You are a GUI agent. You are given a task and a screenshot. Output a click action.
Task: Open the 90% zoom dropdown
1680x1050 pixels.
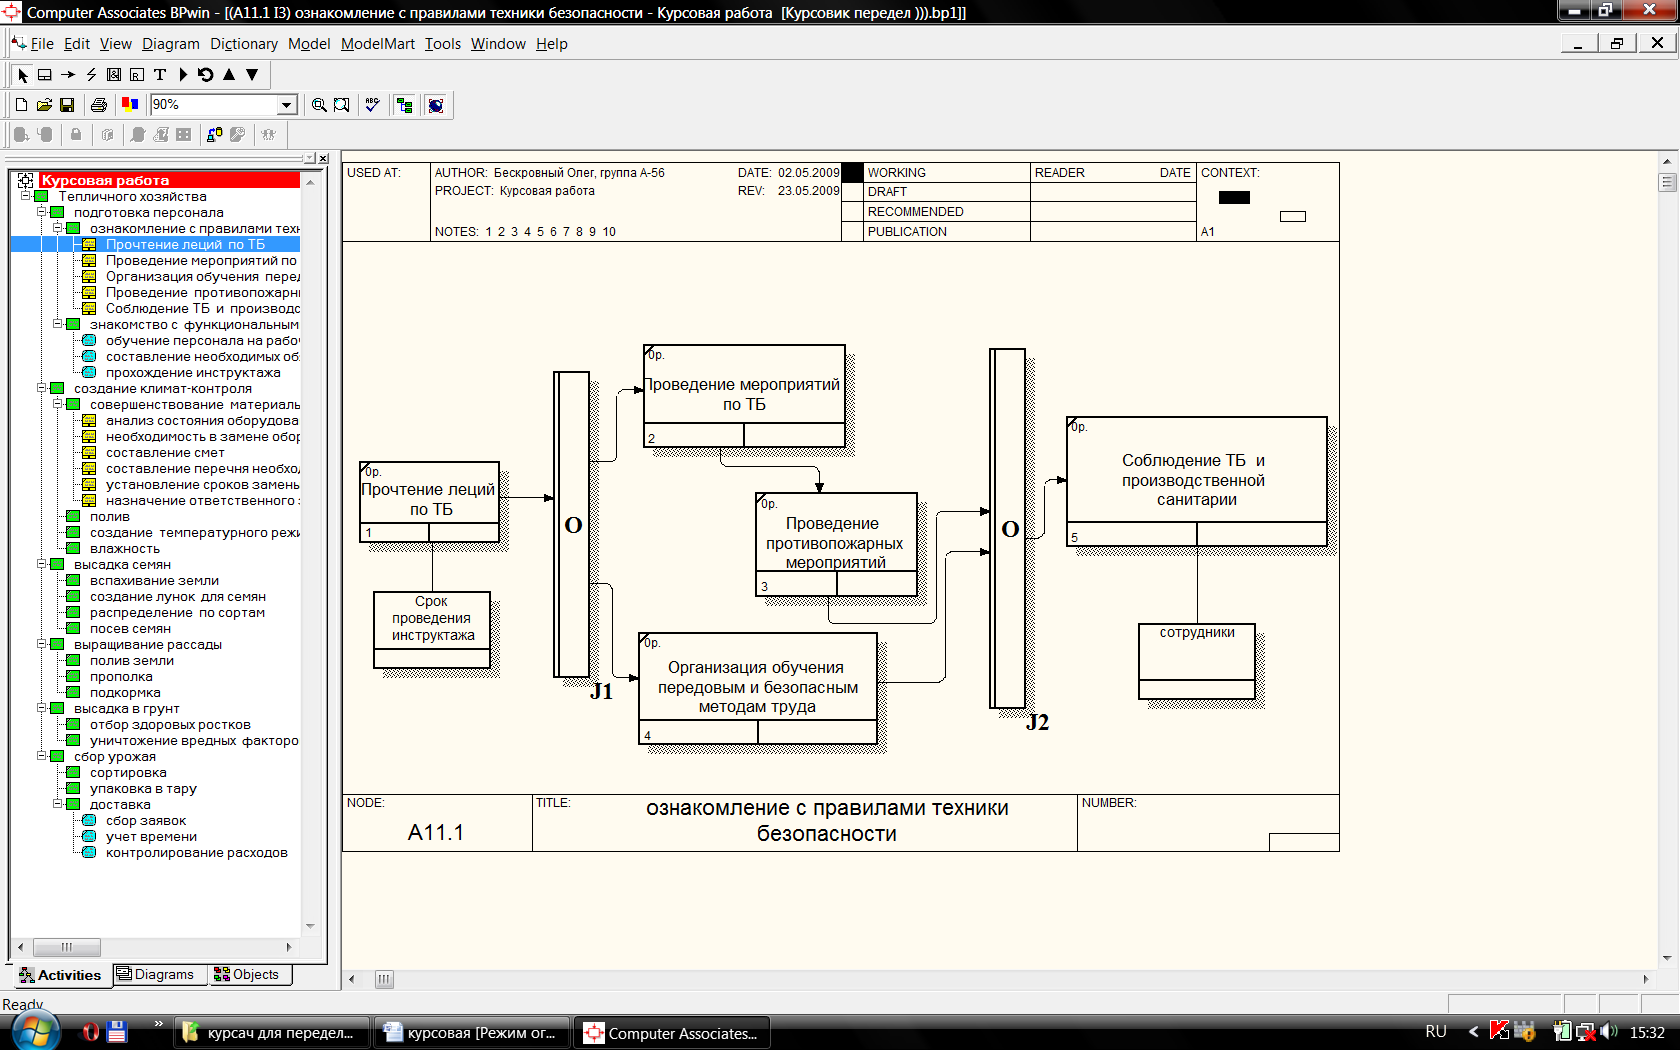coord(287,105)
